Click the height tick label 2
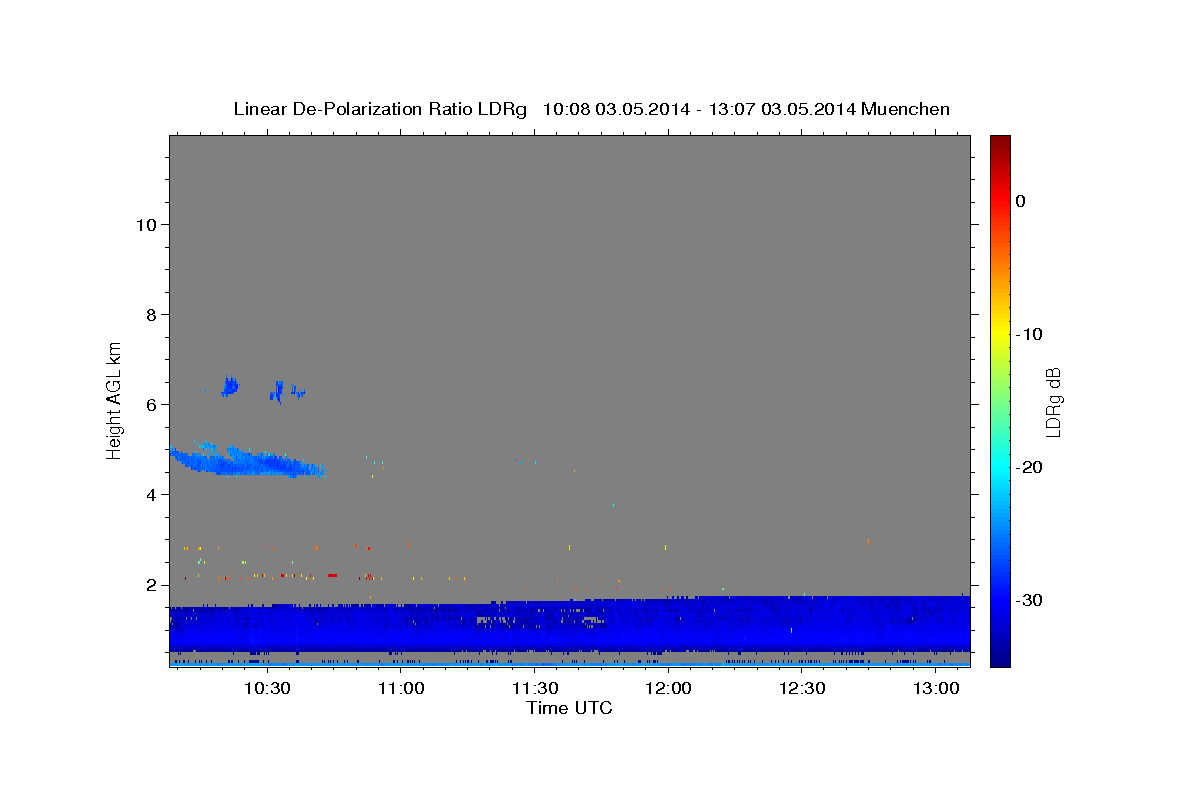 coord(150,585)
